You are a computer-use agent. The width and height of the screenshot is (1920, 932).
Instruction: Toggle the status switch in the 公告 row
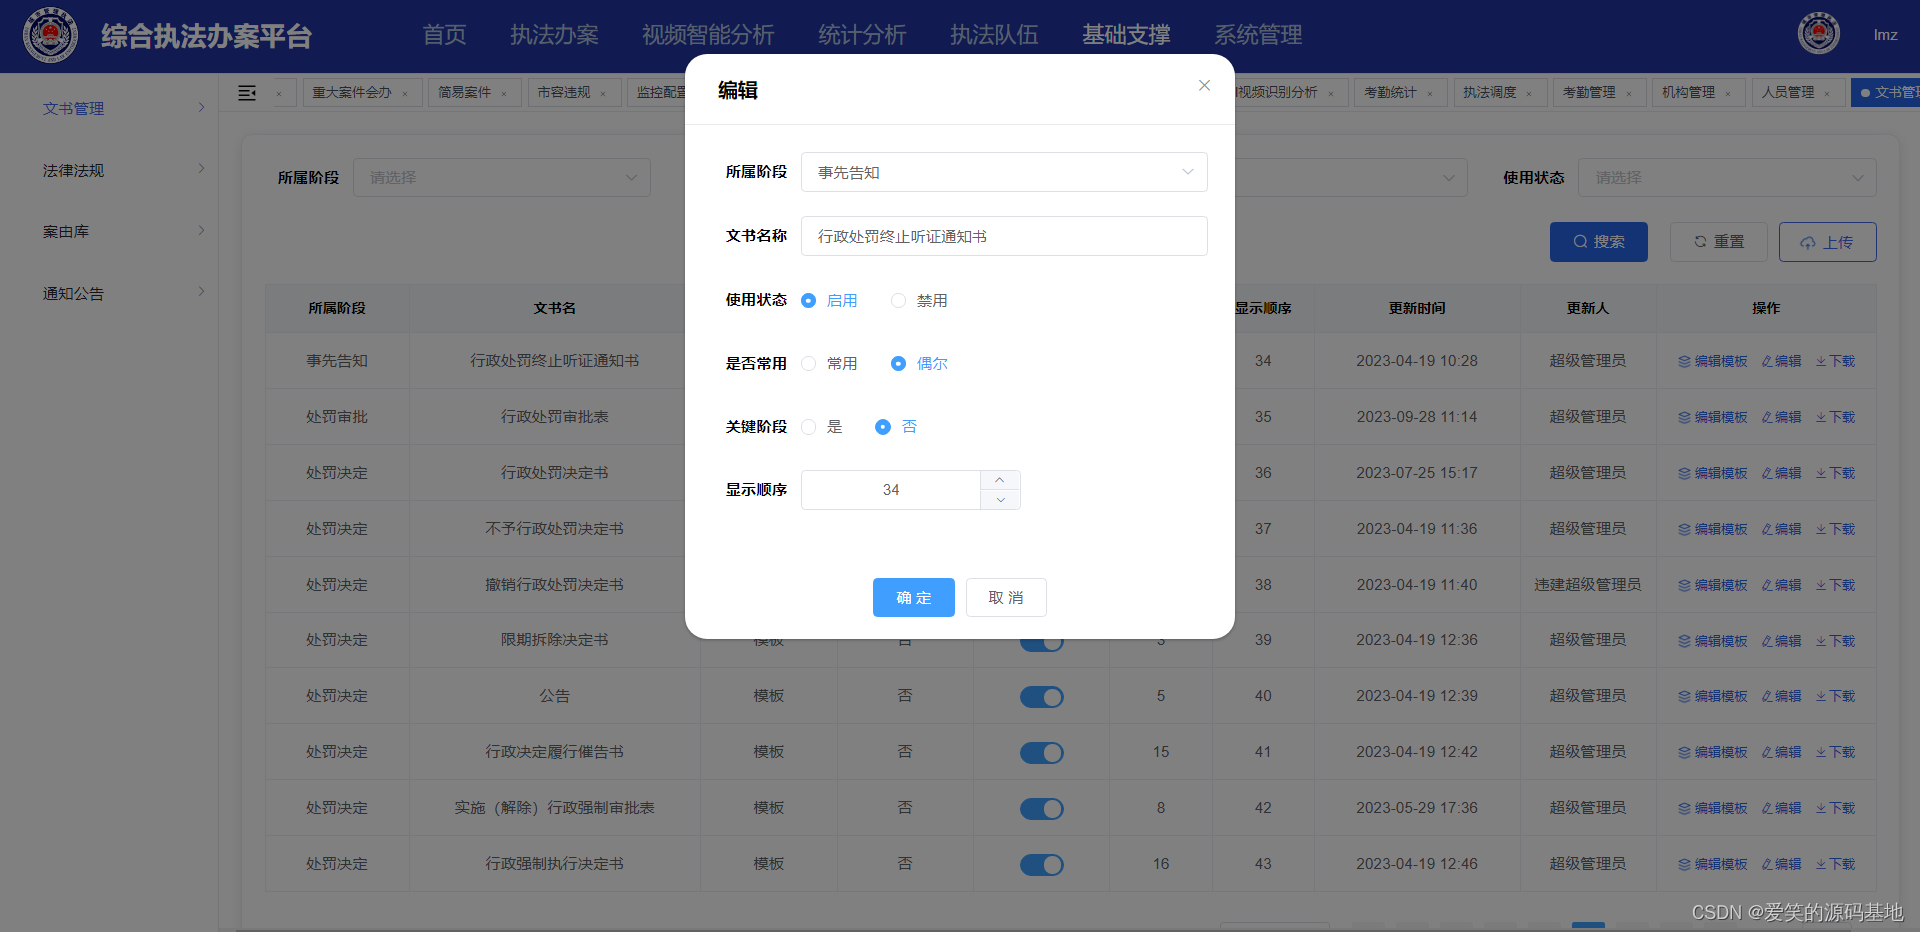tap(1041, 697)
